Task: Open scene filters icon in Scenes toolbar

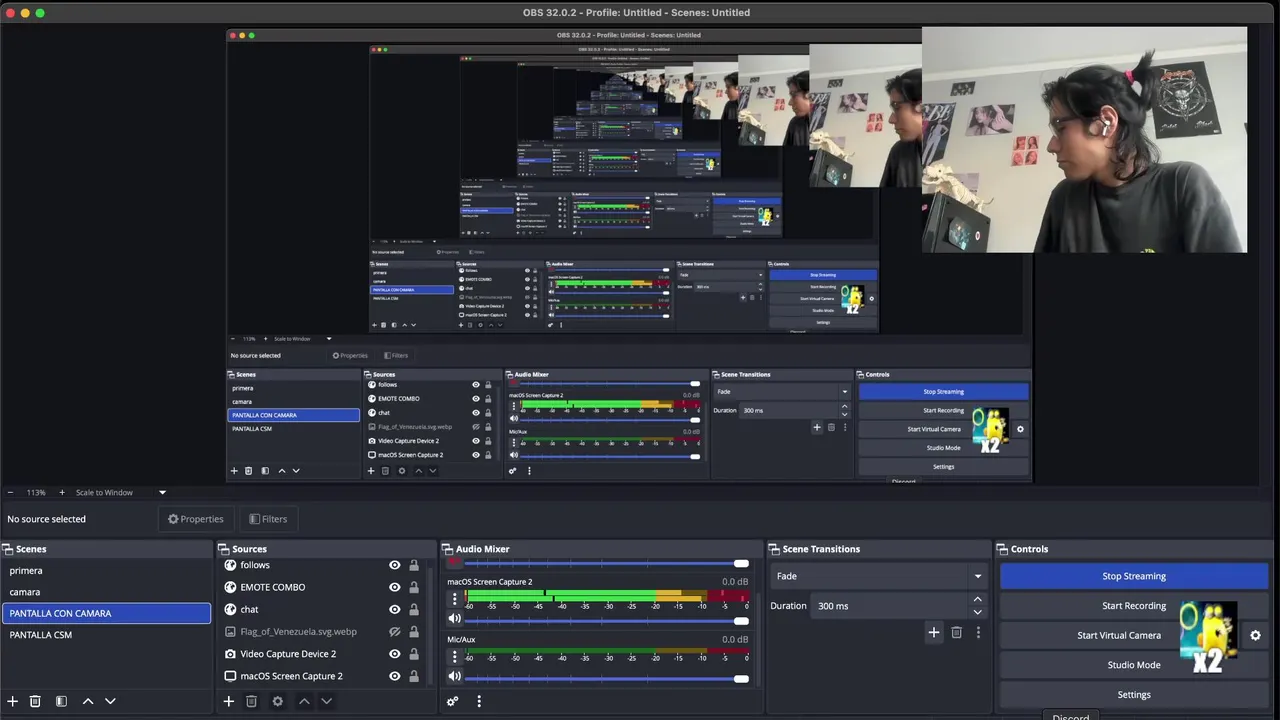Action: (x=61, y=702)
